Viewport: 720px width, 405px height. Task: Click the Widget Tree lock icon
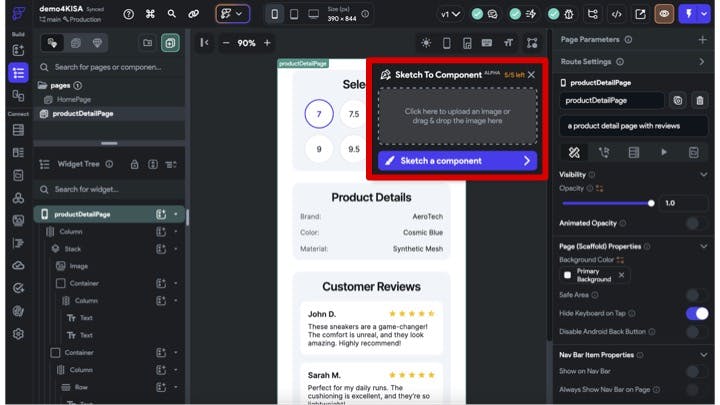pos(135,164)
